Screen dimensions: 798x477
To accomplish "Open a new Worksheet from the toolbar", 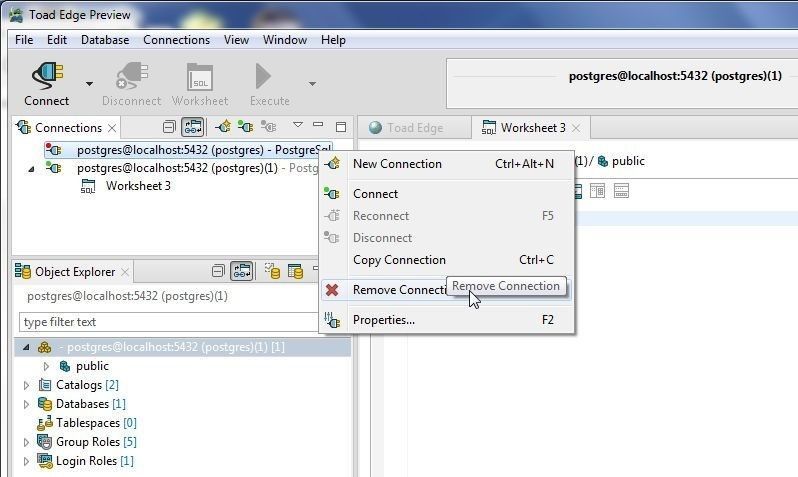I will point(200,85).
